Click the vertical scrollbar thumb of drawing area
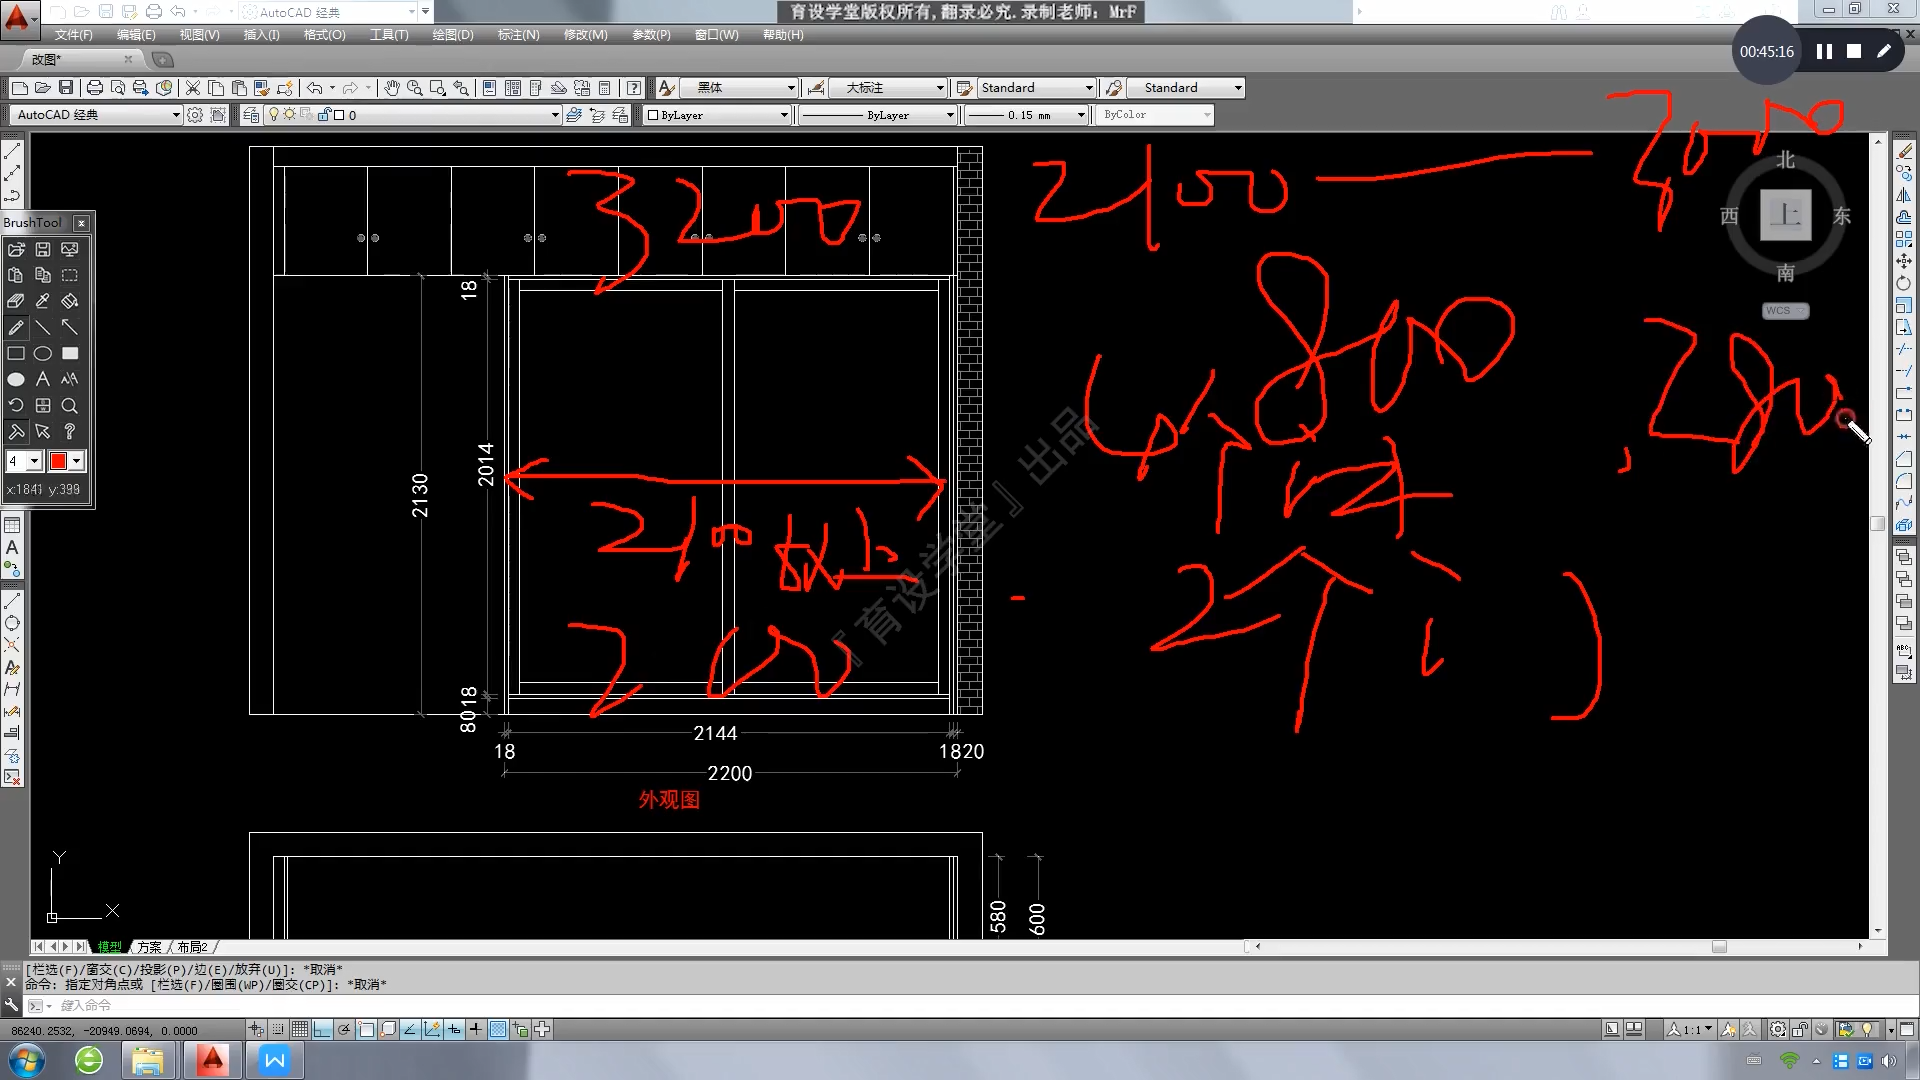The width and height of the screenshot is (1920, 1080). pyautogui.click(x=1878, y=524)
